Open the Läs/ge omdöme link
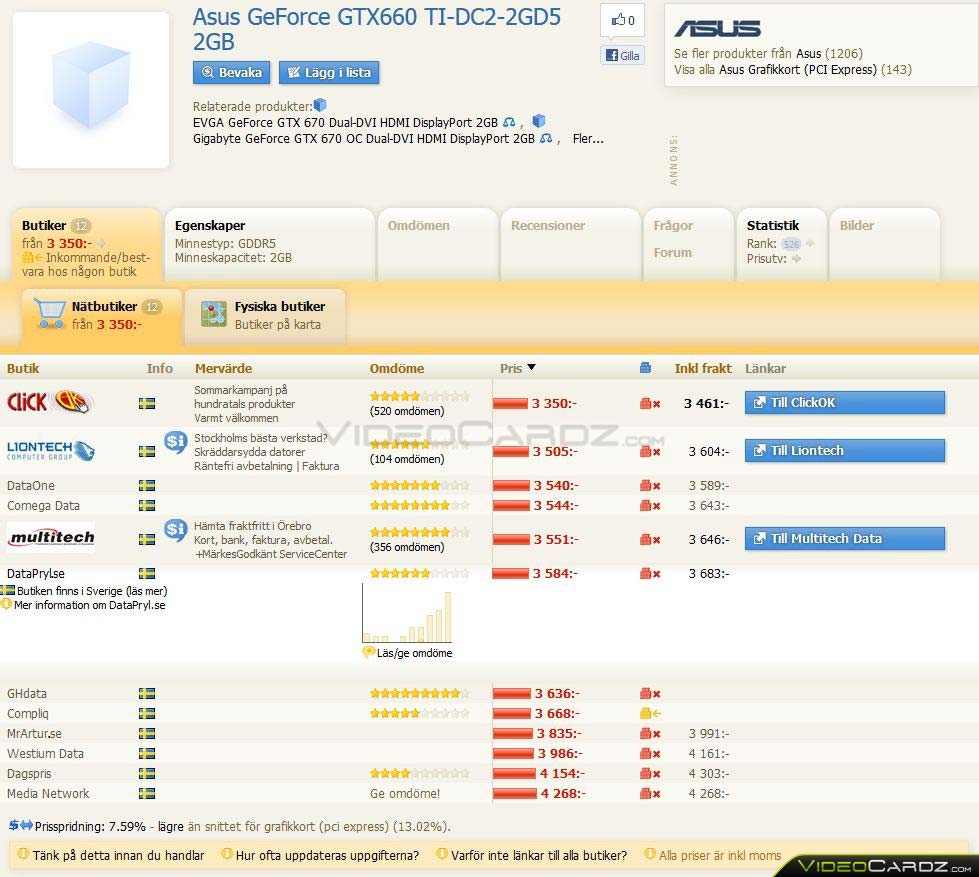Screen dimensions: 979x877 [x=413, y=653]
